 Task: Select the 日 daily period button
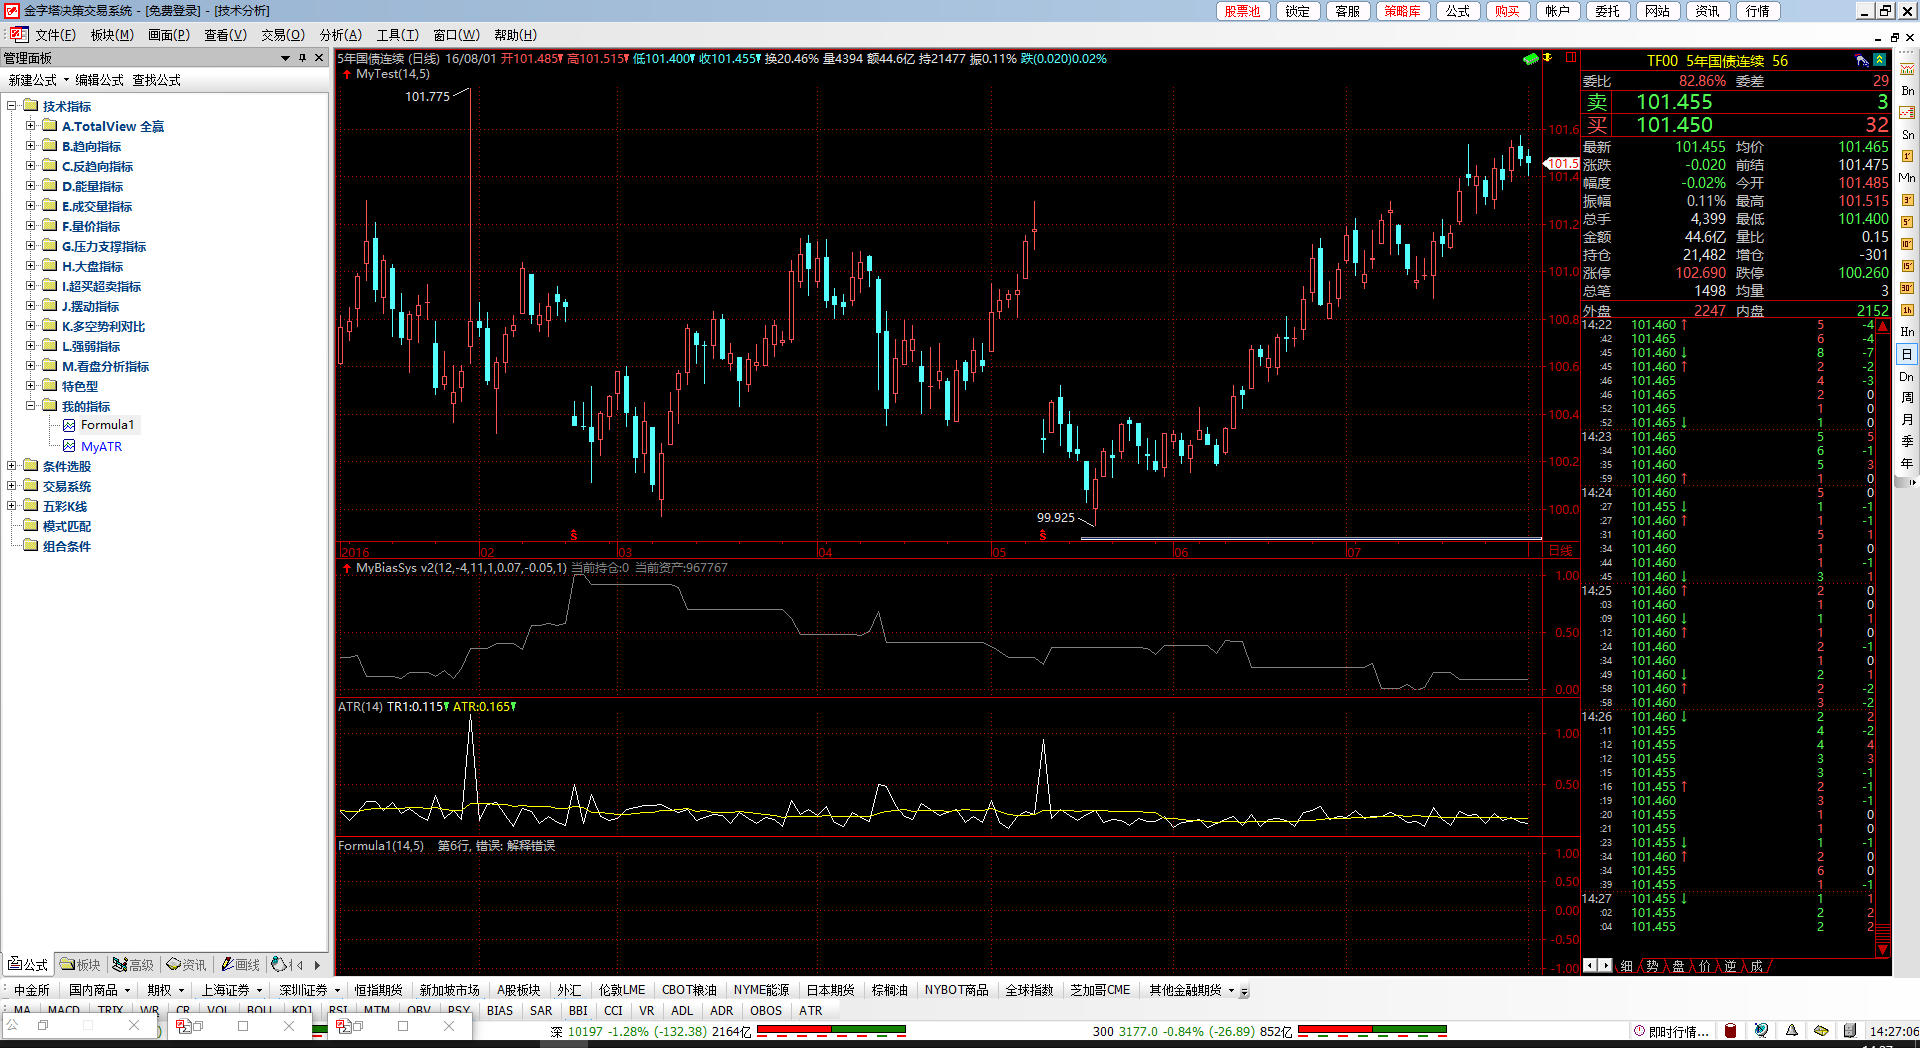pos(1907,354)
